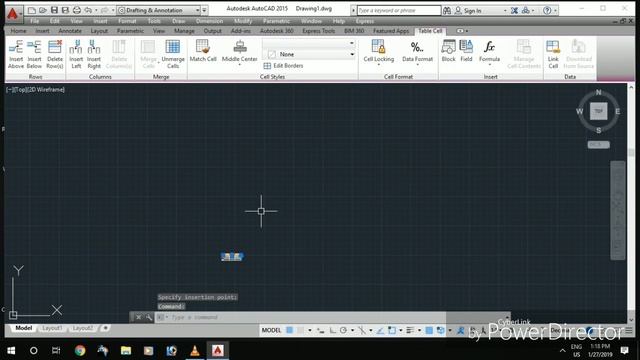Expand Help question mark dropdown arrow
Image resolution: width=640 pixels, height=360 pixels.
click(x=556, y=11)
